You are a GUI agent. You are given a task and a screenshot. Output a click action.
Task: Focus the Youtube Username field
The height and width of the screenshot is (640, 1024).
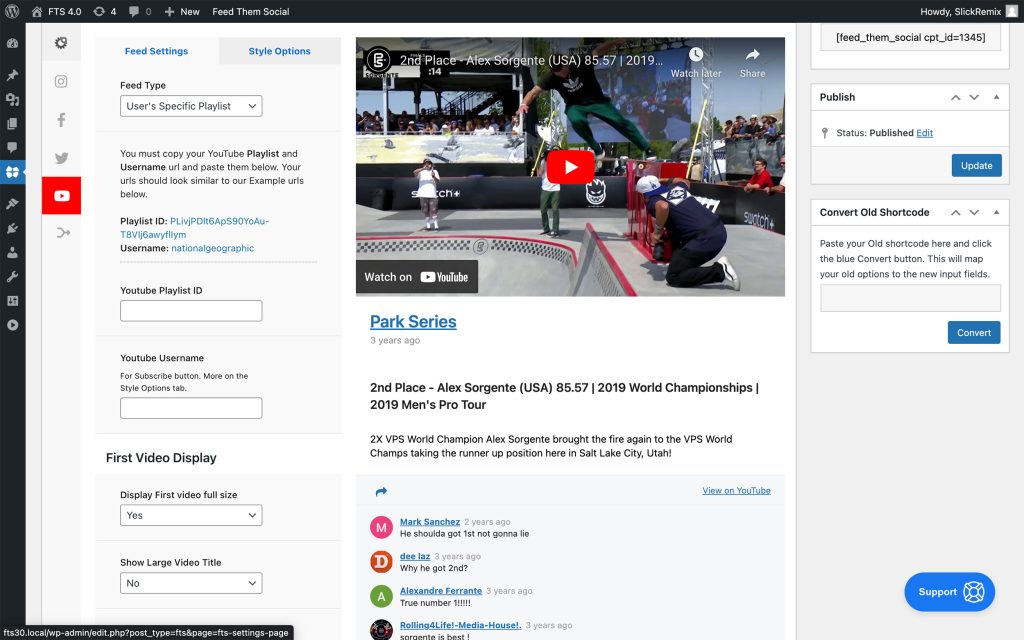191,408
